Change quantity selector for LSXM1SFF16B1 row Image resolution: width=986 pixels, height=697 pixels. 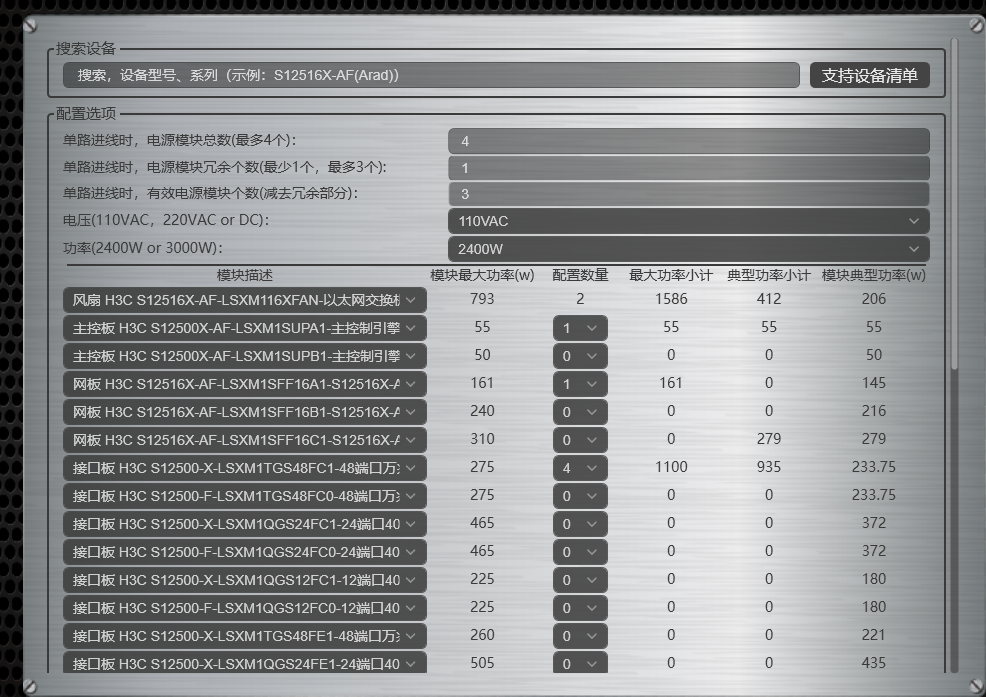click(x=580, y=412)
